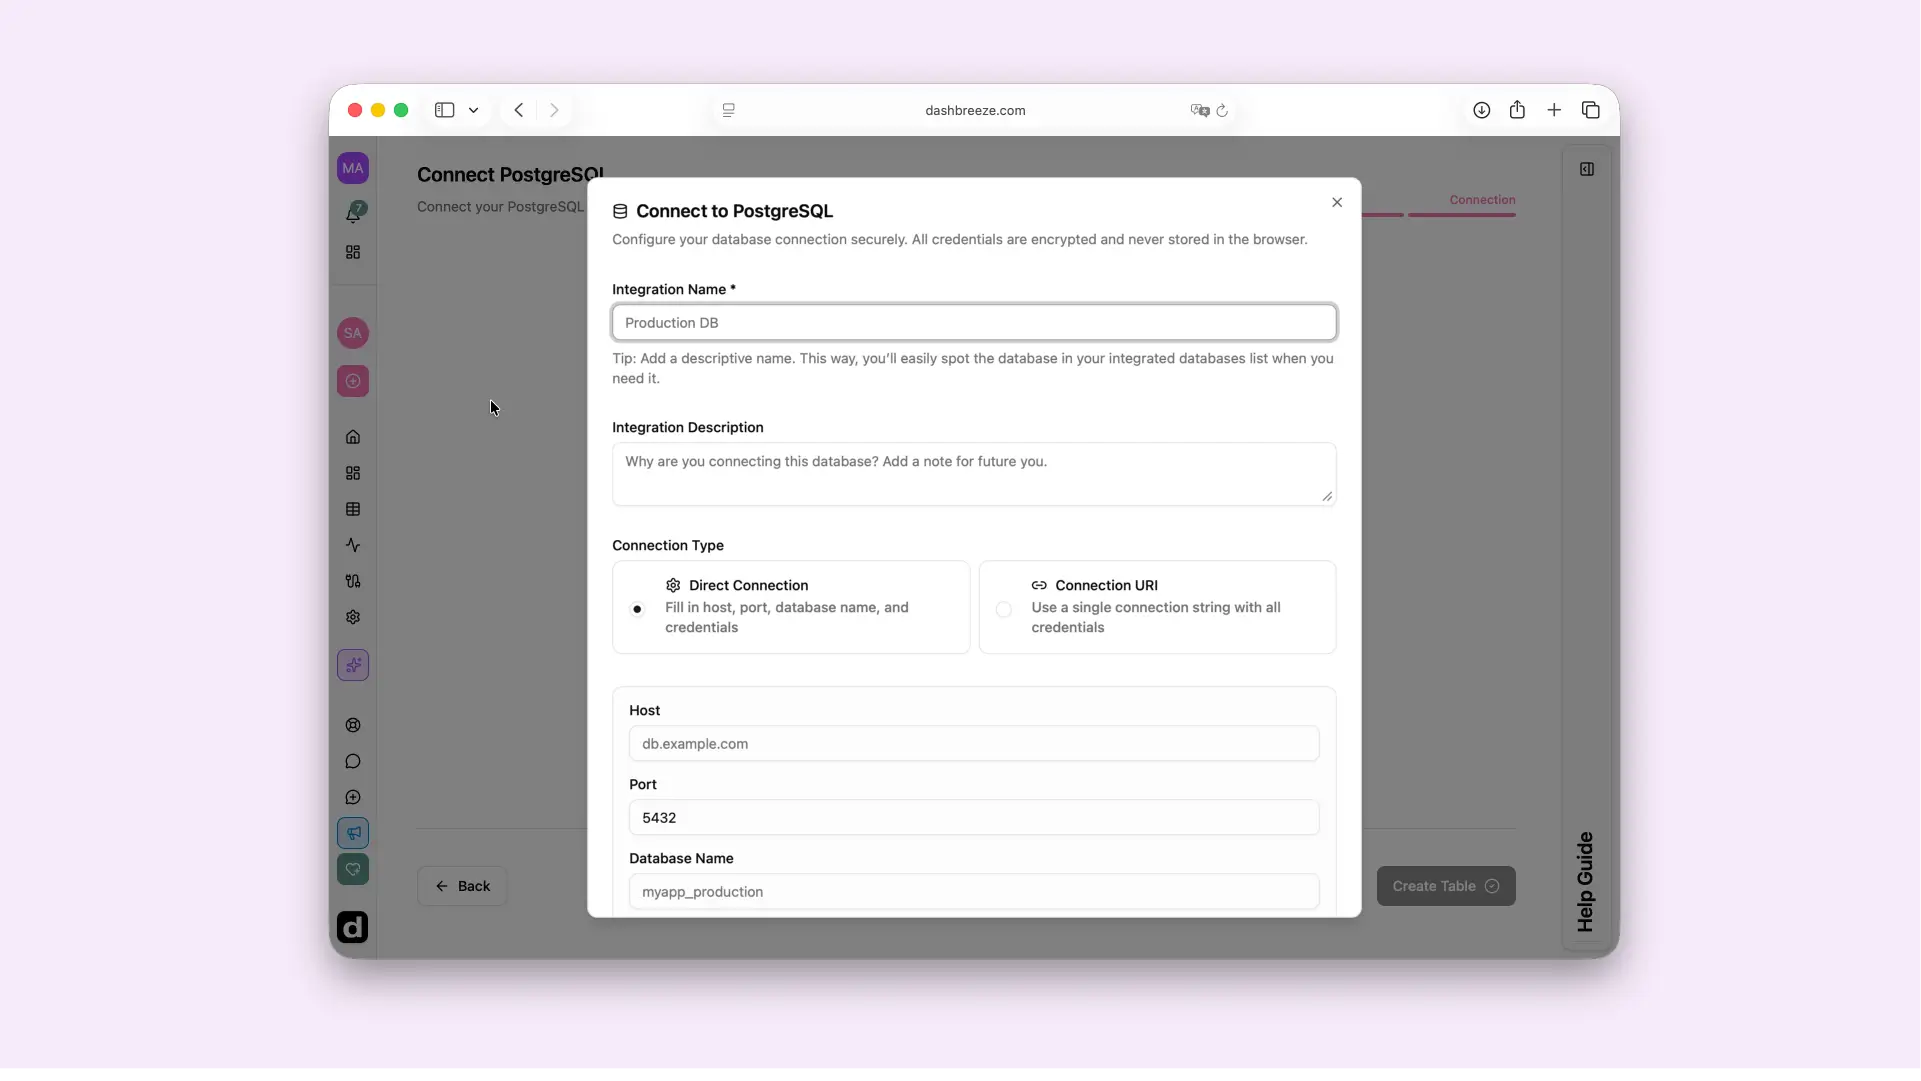Go forward in Safari history

pyautogui.click(x=554, y=110)
